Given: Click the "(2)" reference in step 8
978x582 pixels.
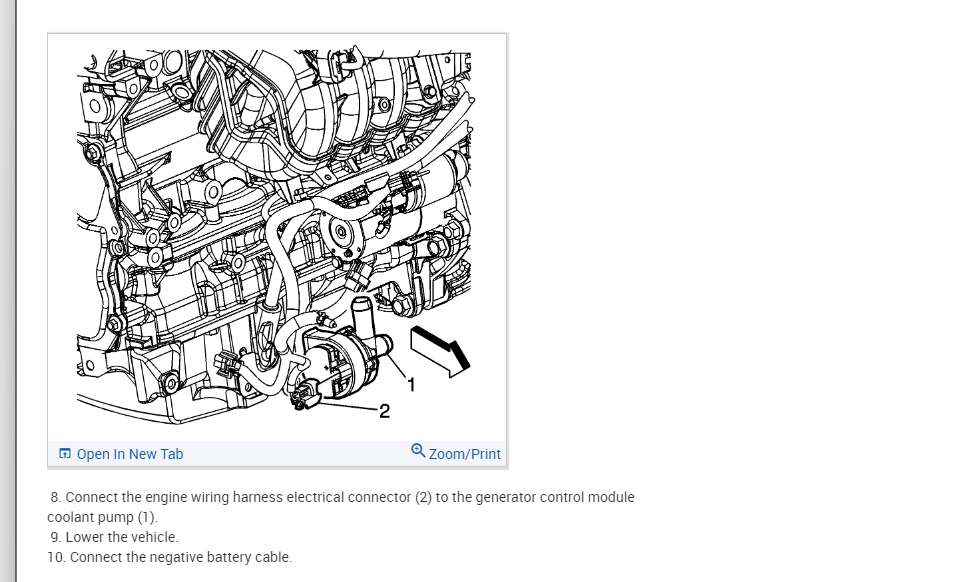Looking at the screenshot, I should (x=424, y=497).
